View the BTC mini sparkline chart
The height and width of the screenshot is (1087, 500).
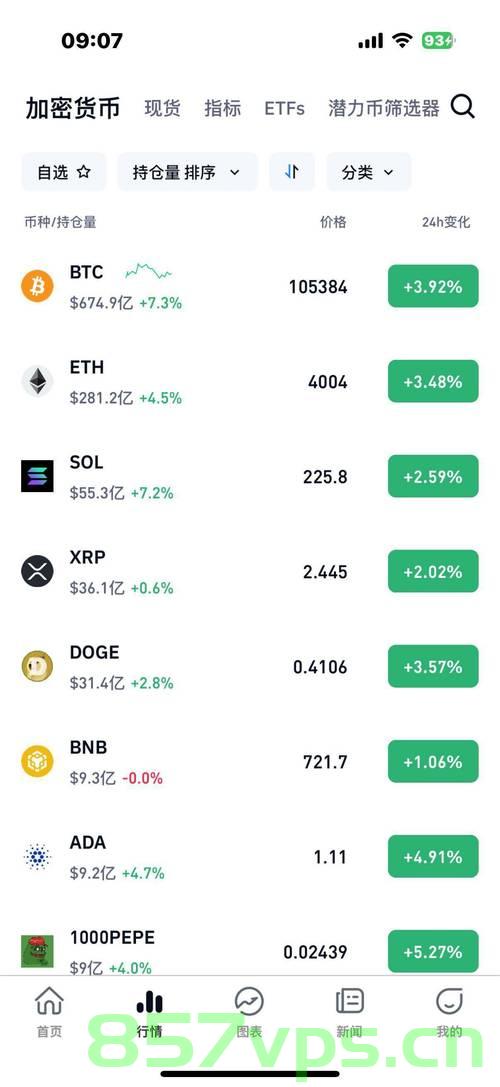coord(148,271)
